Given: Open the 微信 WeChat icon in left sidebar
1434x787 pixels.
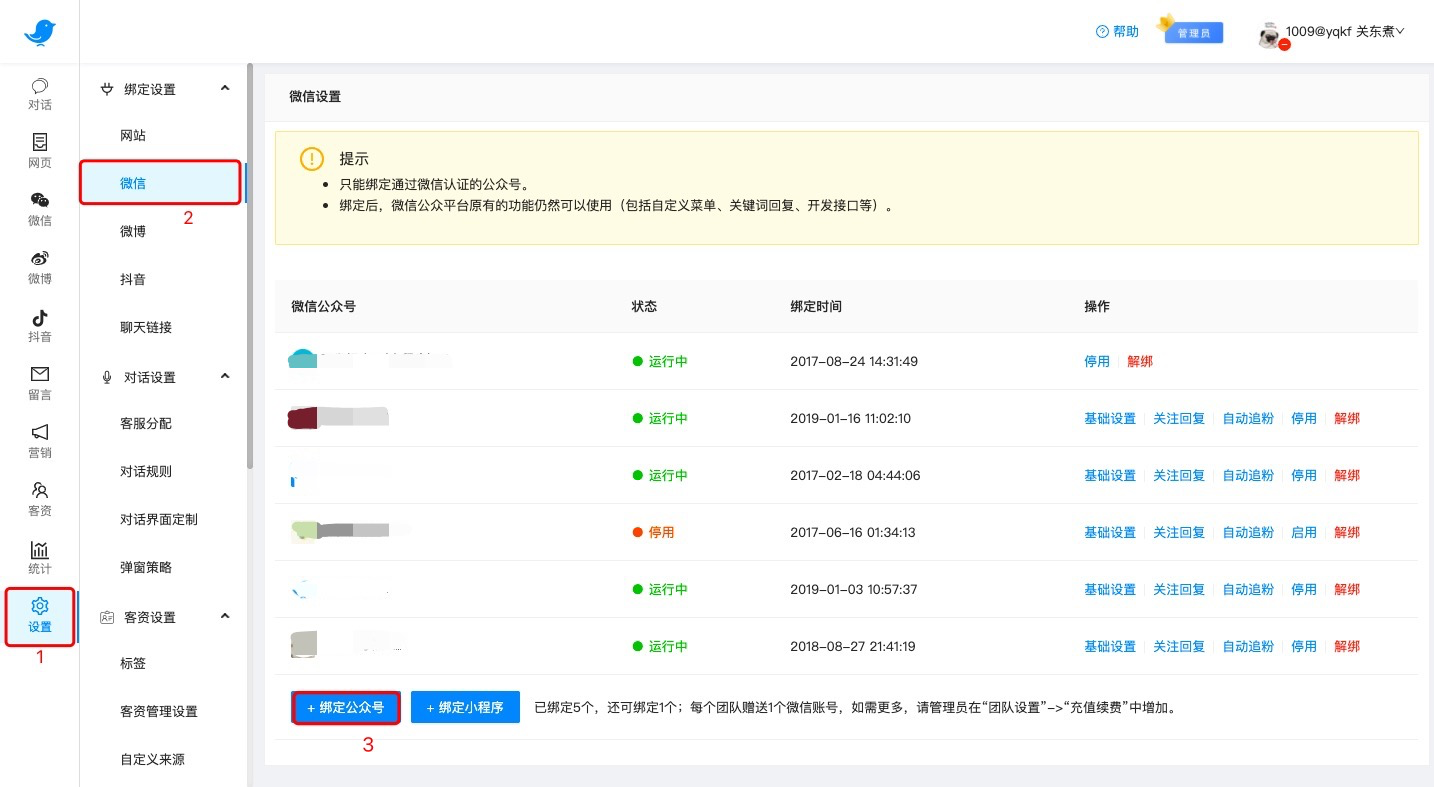Looking at the screenshot, I should click(x=40, y=202).
